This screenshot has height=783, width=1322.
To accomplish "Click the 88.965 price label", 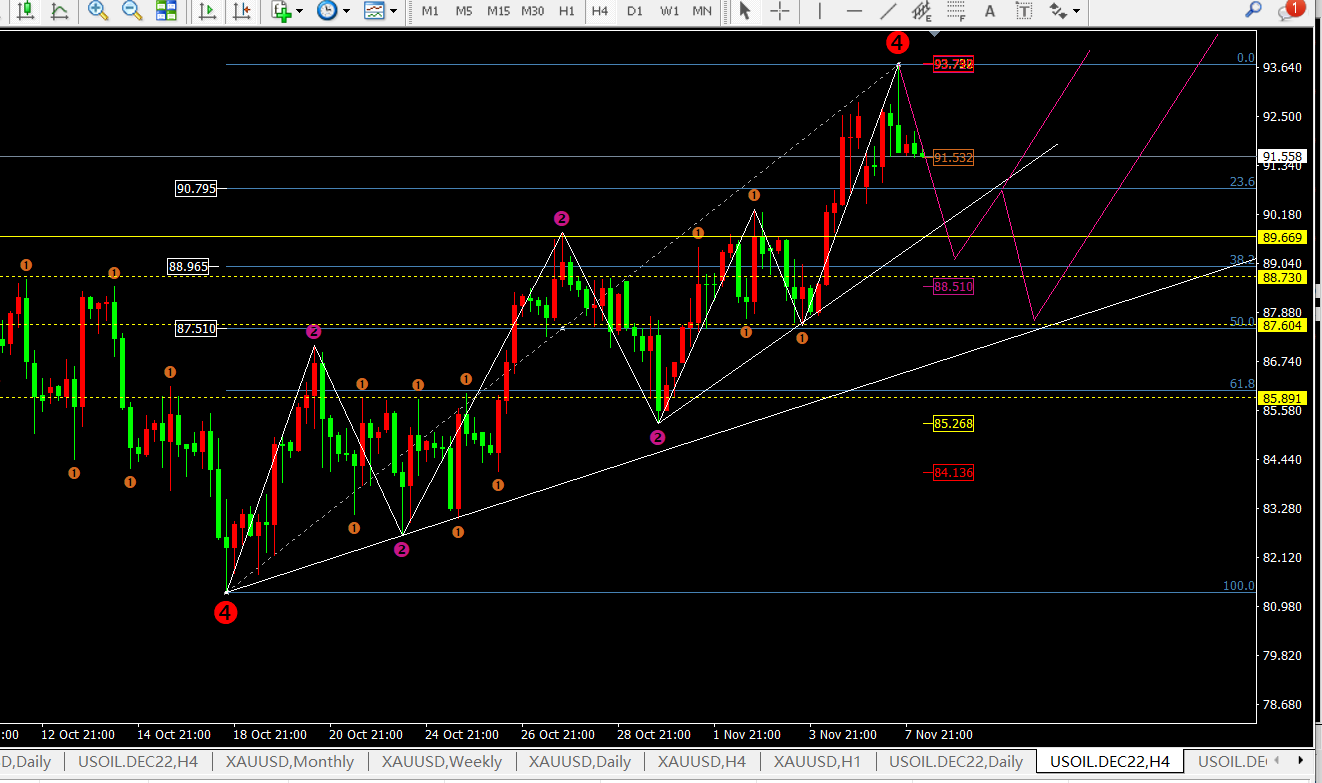I will click(189, 266).
